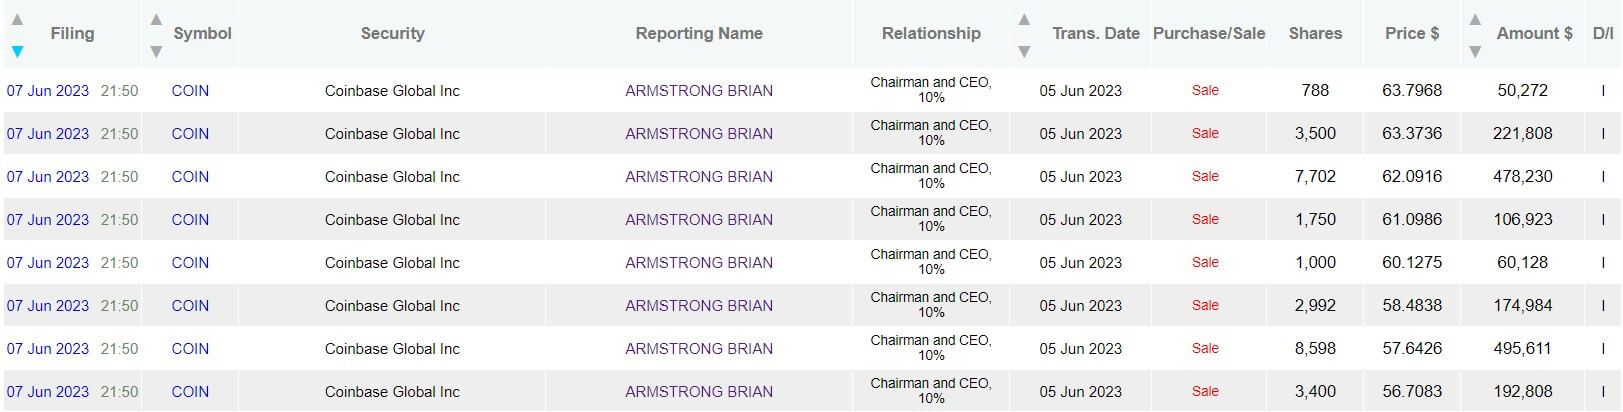Sort Symbol column ascending with up arrow
This screenshot has height=412, width=1623.
coord(156,19)
